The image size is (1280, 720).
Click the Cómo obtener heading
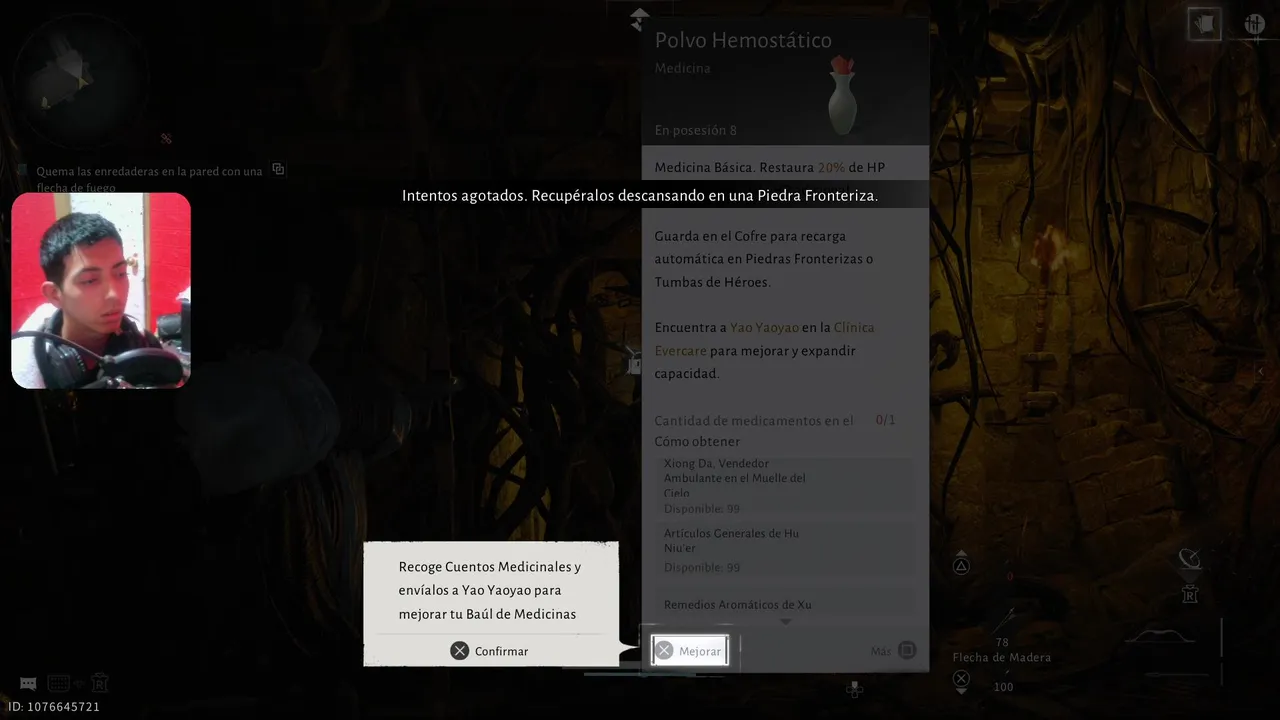click(697, 441)
